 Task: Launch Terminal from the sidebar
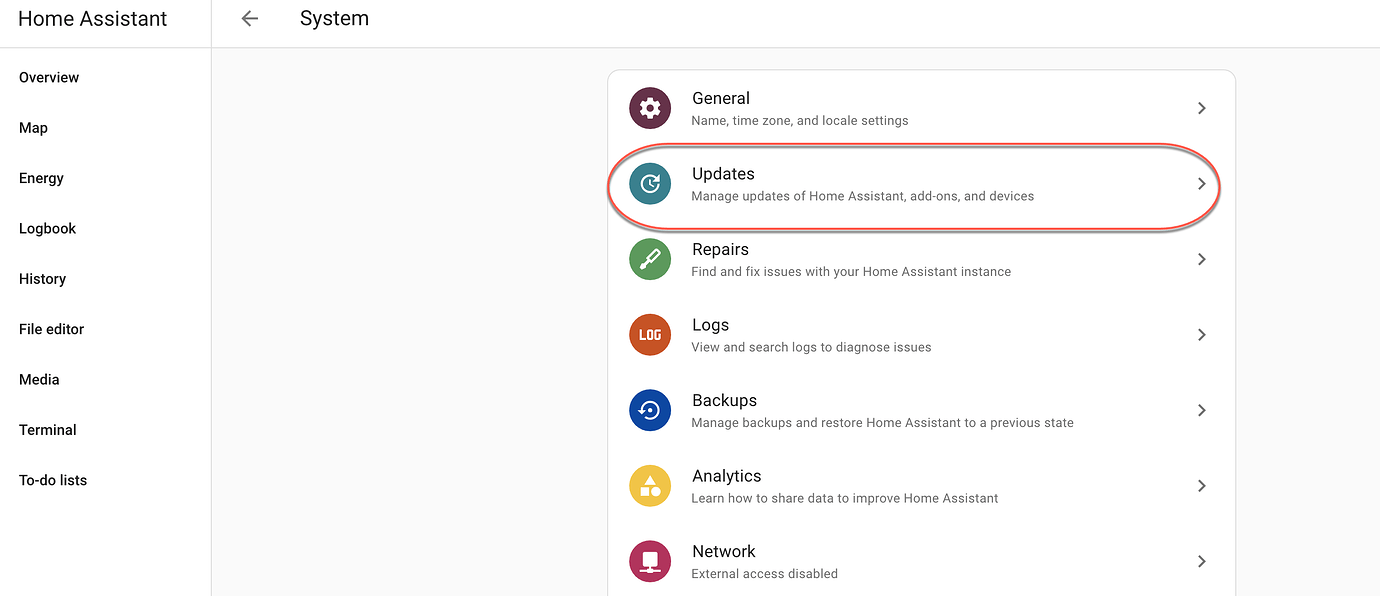tap(47, 430)
